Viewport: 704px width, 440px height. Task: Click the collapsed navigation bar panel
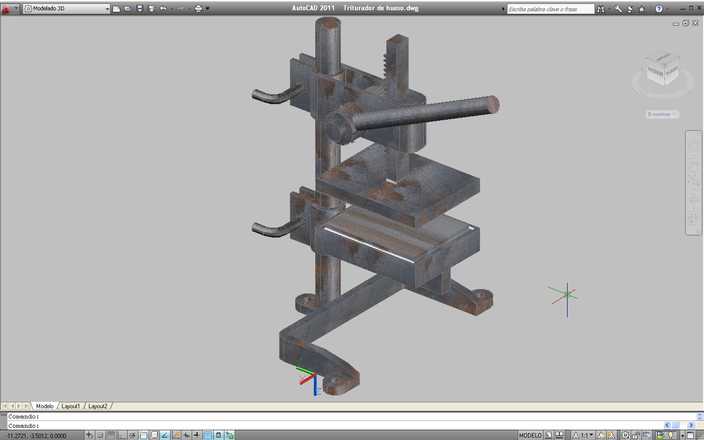(x=694, y=182)
